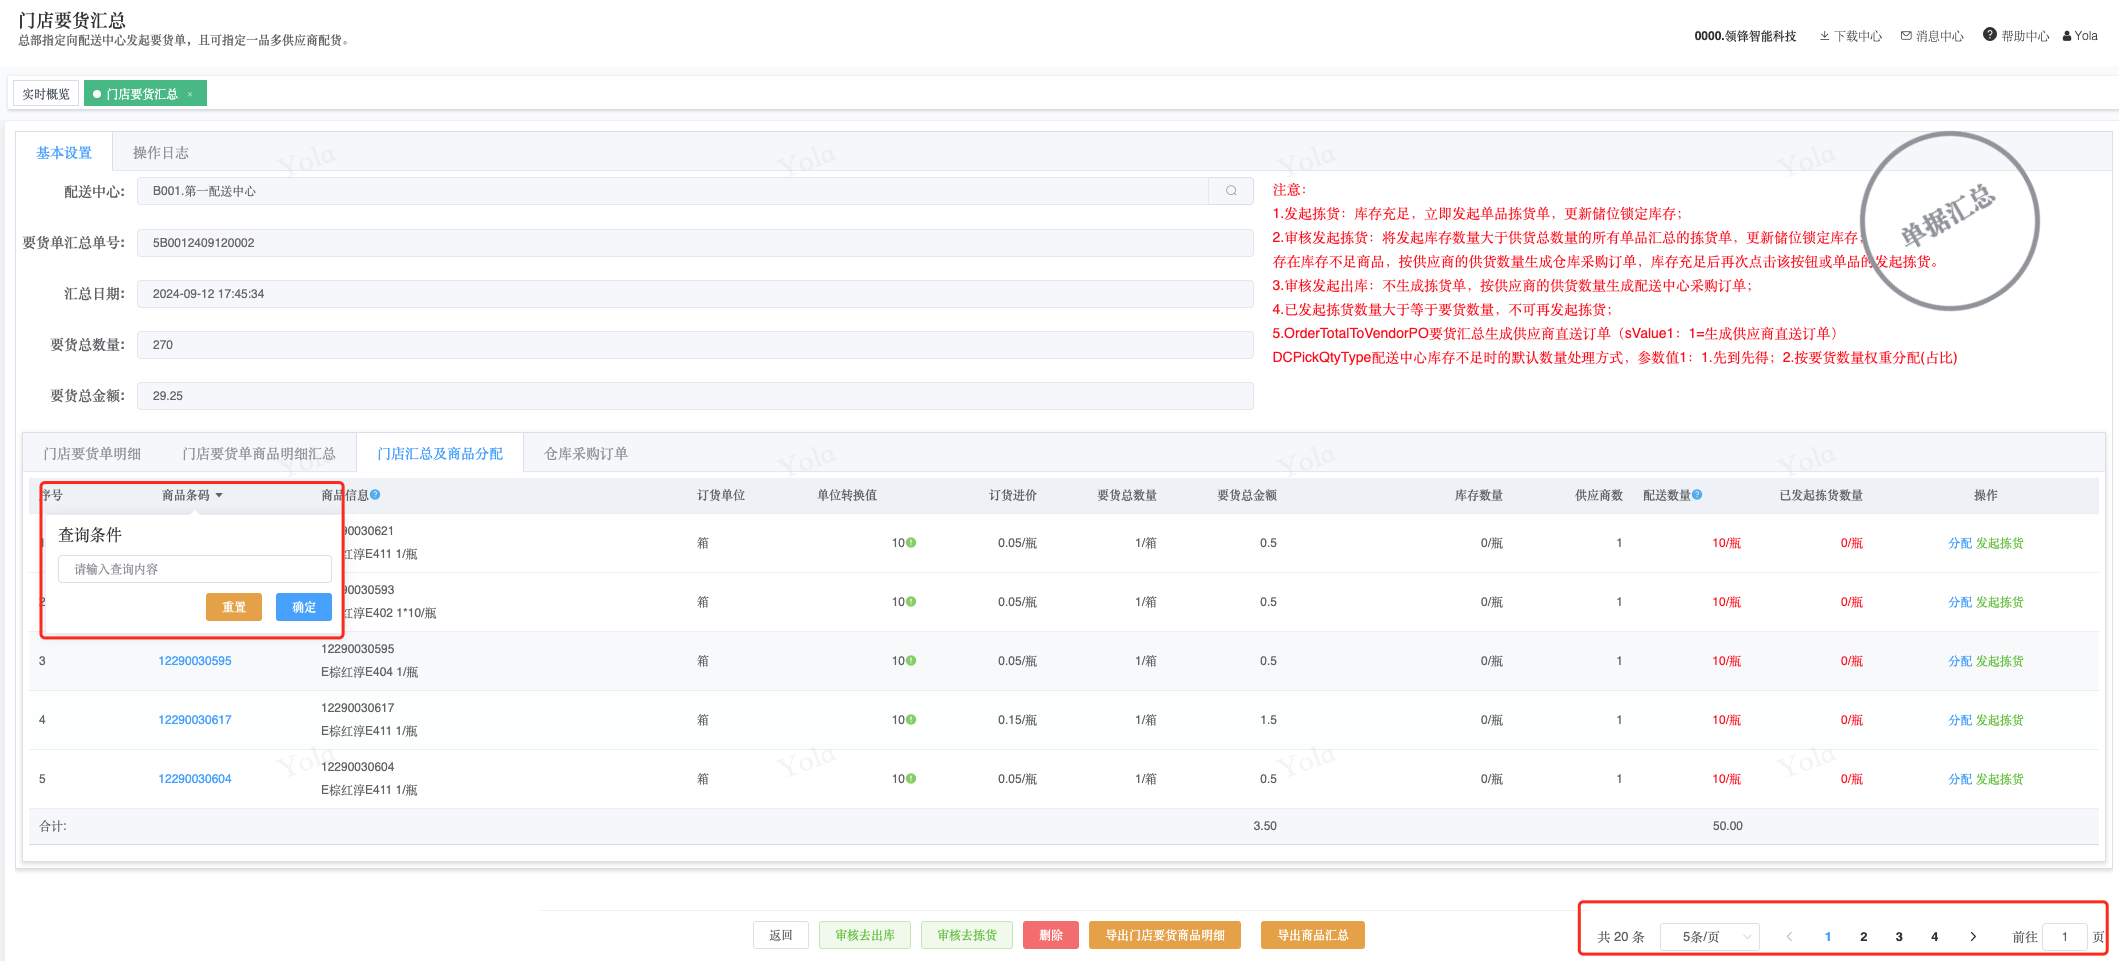Image resolution: width=2119 pixels, height=961 pixels.
Task: Go to page 3 in pagination
Action: coord(1898,937)
